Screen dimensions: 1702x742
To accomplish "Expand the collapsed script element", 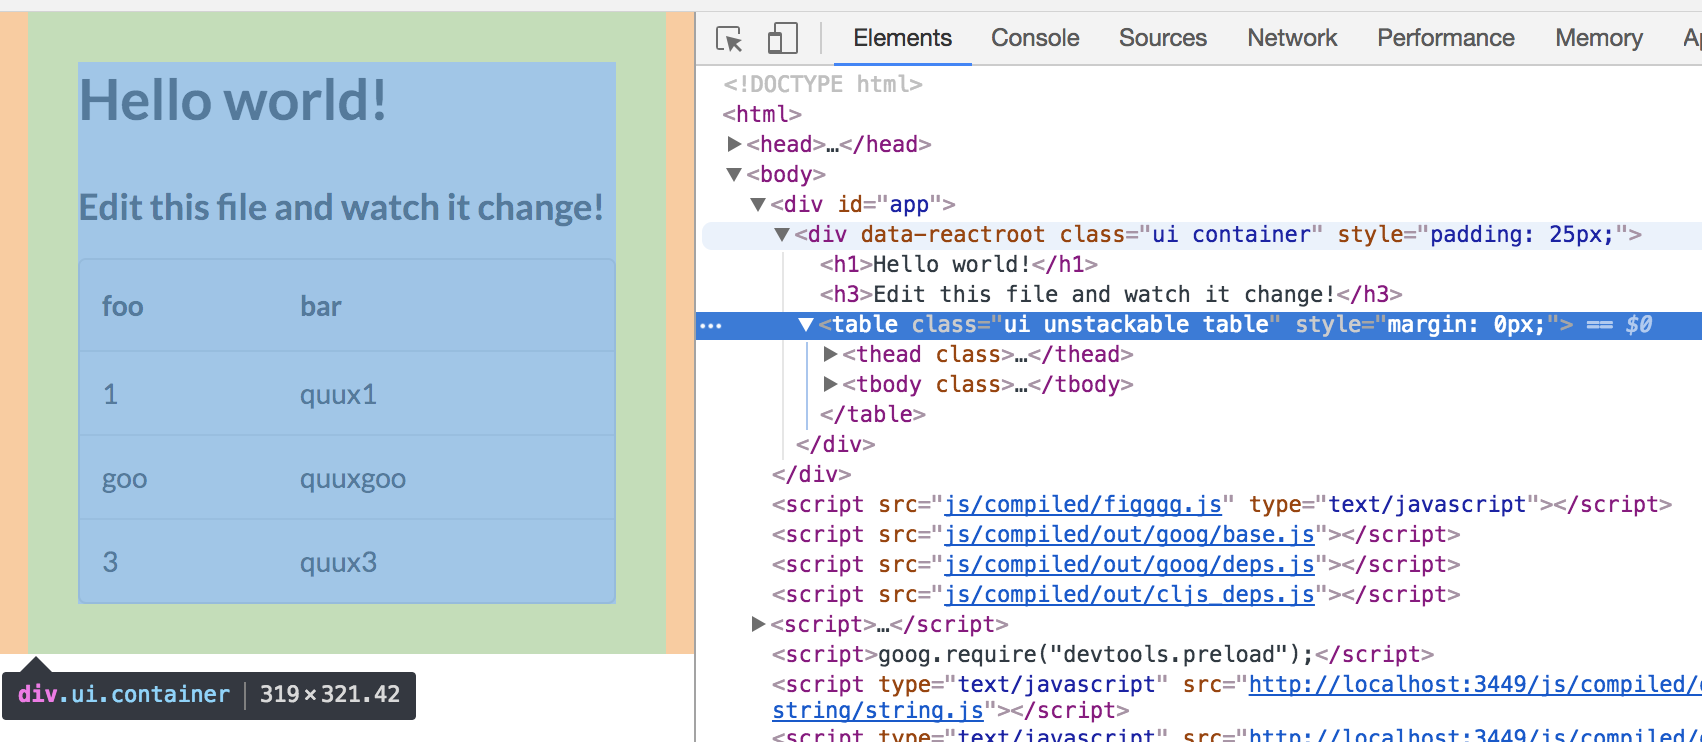I will point(758,625).
